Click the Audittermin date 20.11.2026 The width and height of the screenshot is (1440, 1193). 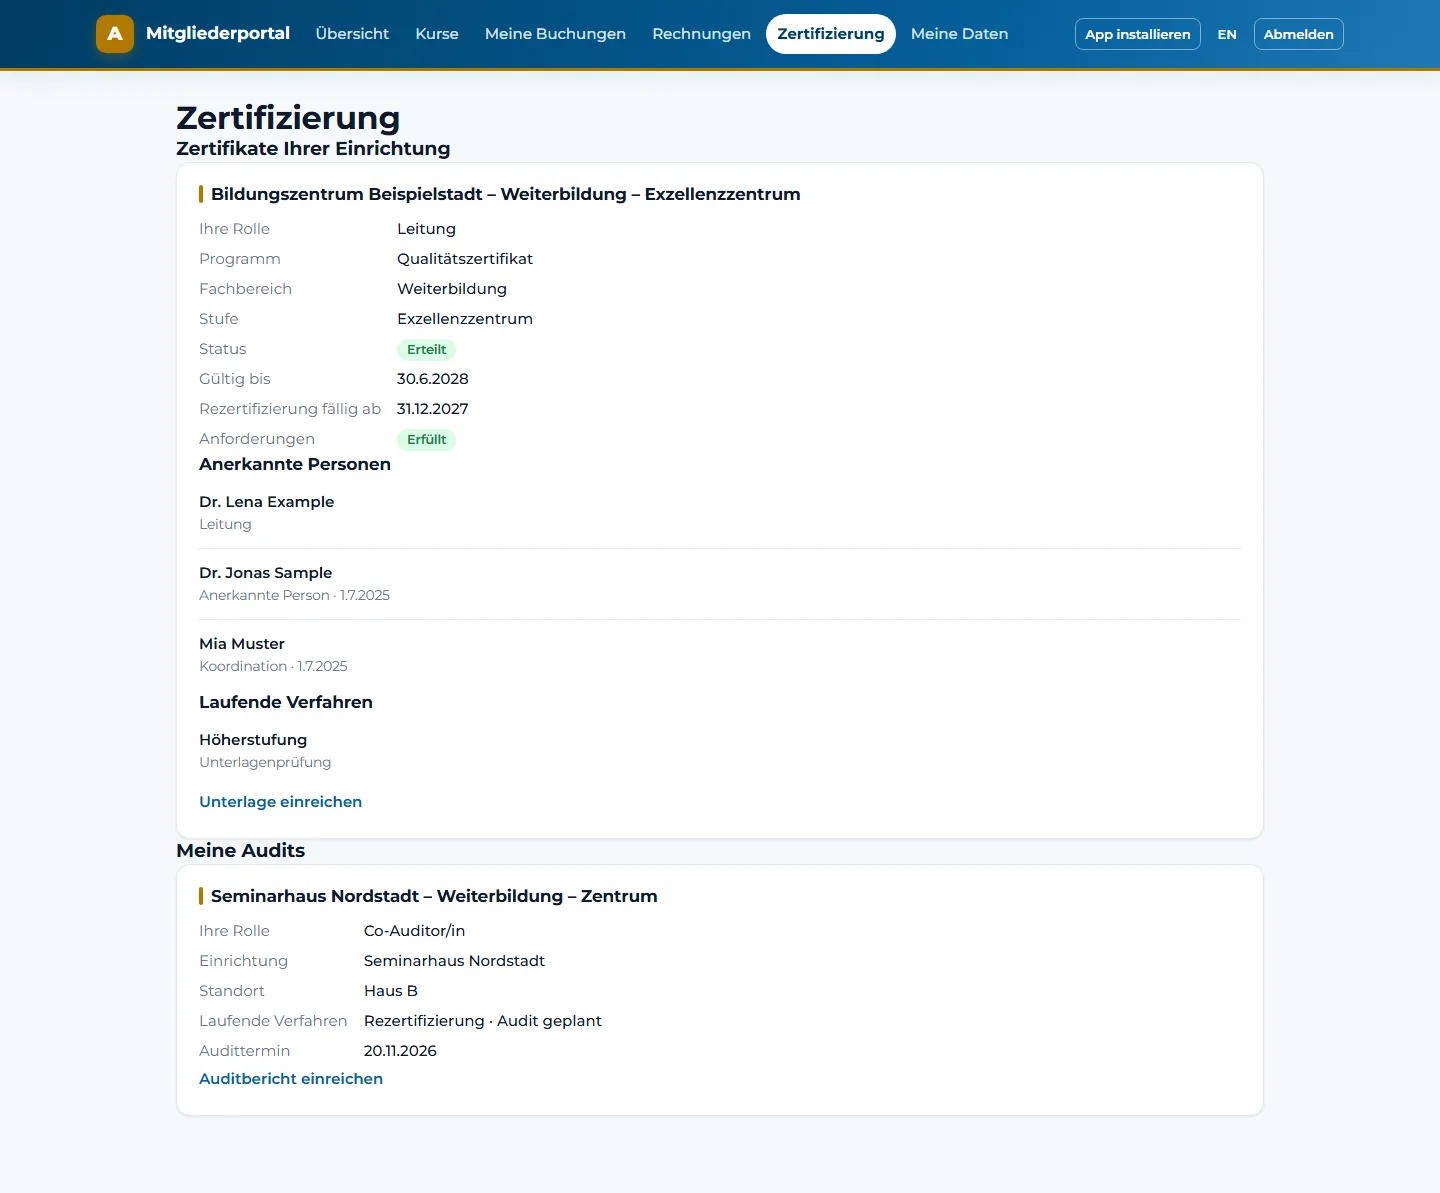point(400,1051)
